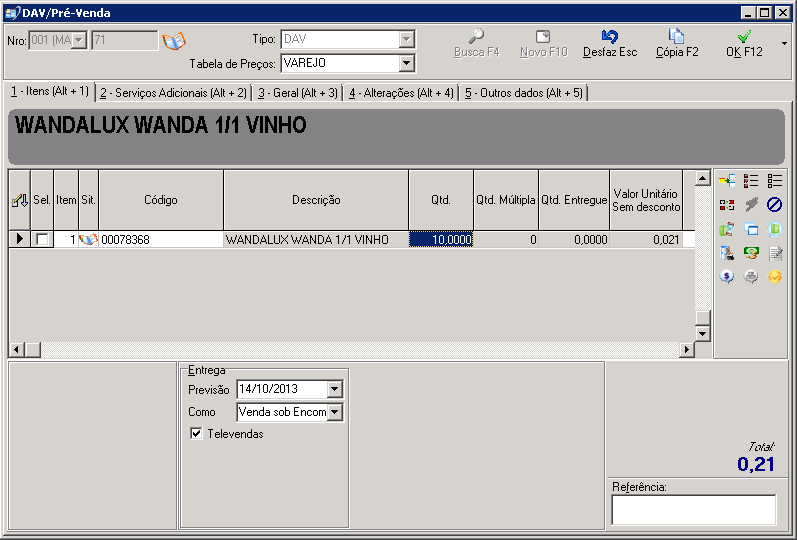797x540 pixels.
Task: Open the Tabela de Preços VAREJO dropdown
Action: [x=406, y=63]
